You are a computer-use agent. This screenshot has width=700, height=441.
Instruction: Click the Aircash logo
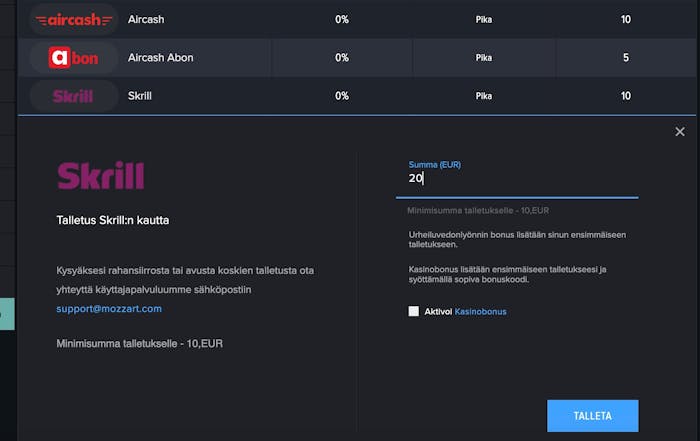click(x=74, y=20)
